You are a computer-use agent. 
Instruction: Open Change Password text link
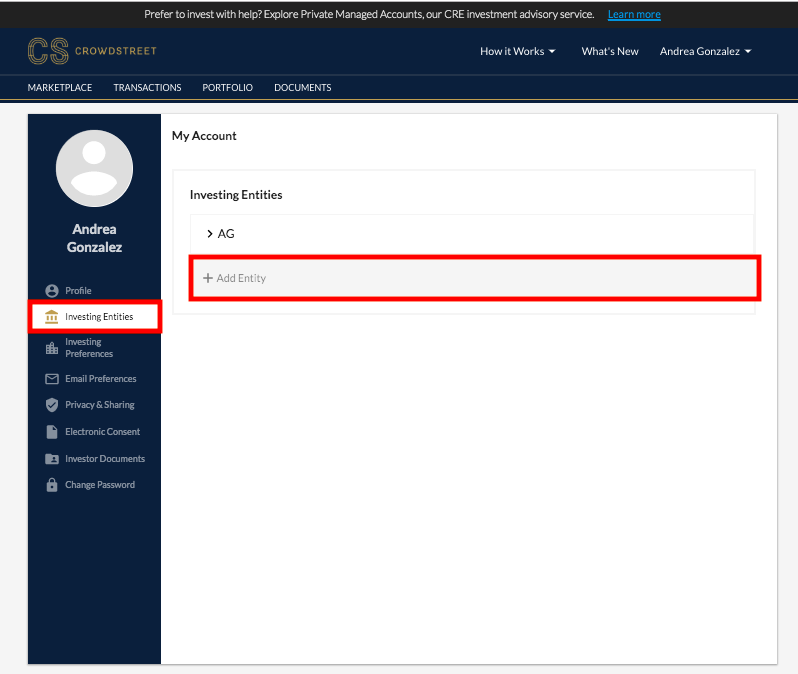tap(100, 485)
